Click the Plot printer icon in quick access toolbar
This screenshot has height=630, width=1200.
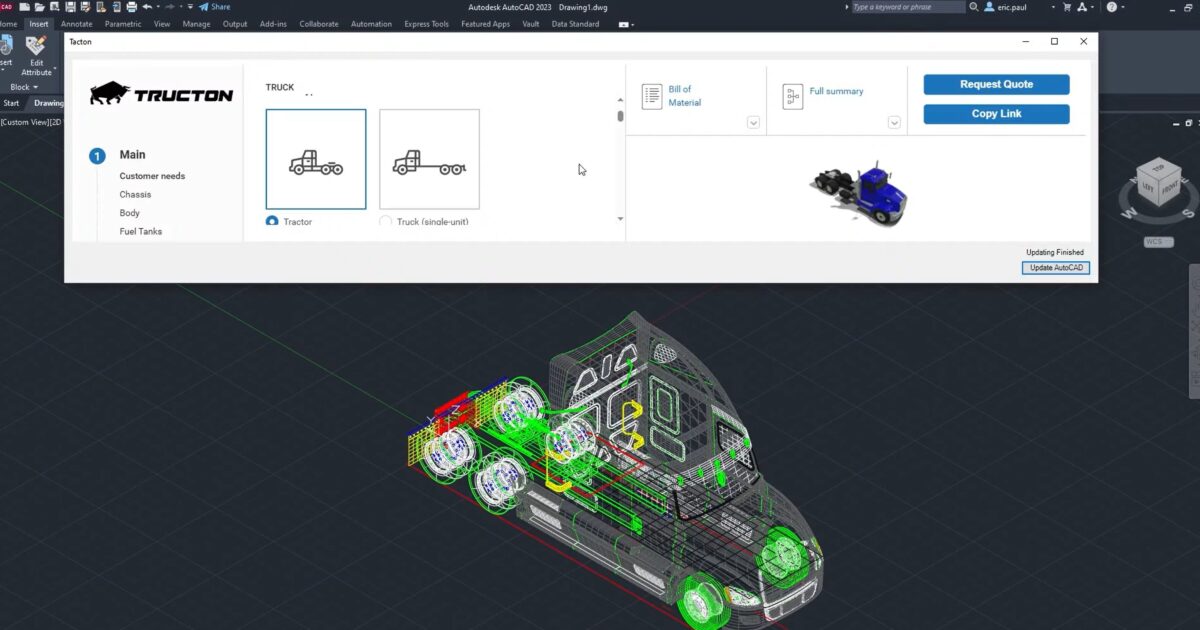point(130,7)
